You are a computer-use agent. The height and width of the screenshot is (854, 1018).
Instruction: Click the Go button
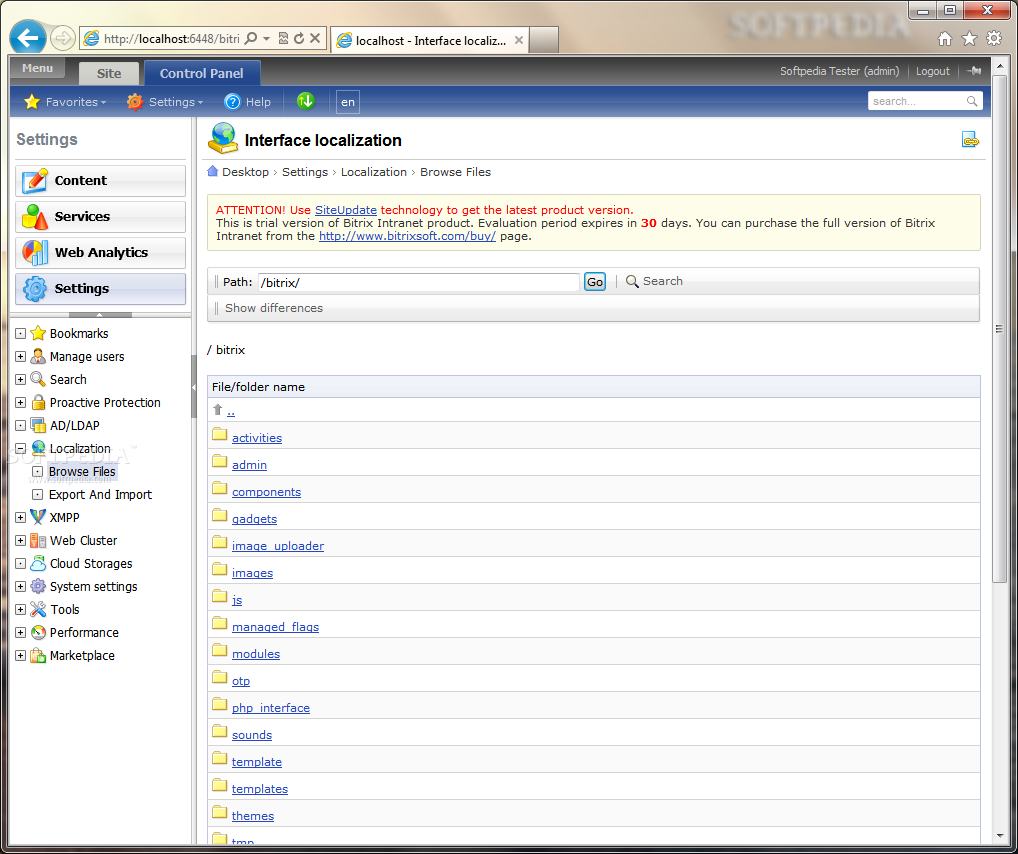(595, 282)
